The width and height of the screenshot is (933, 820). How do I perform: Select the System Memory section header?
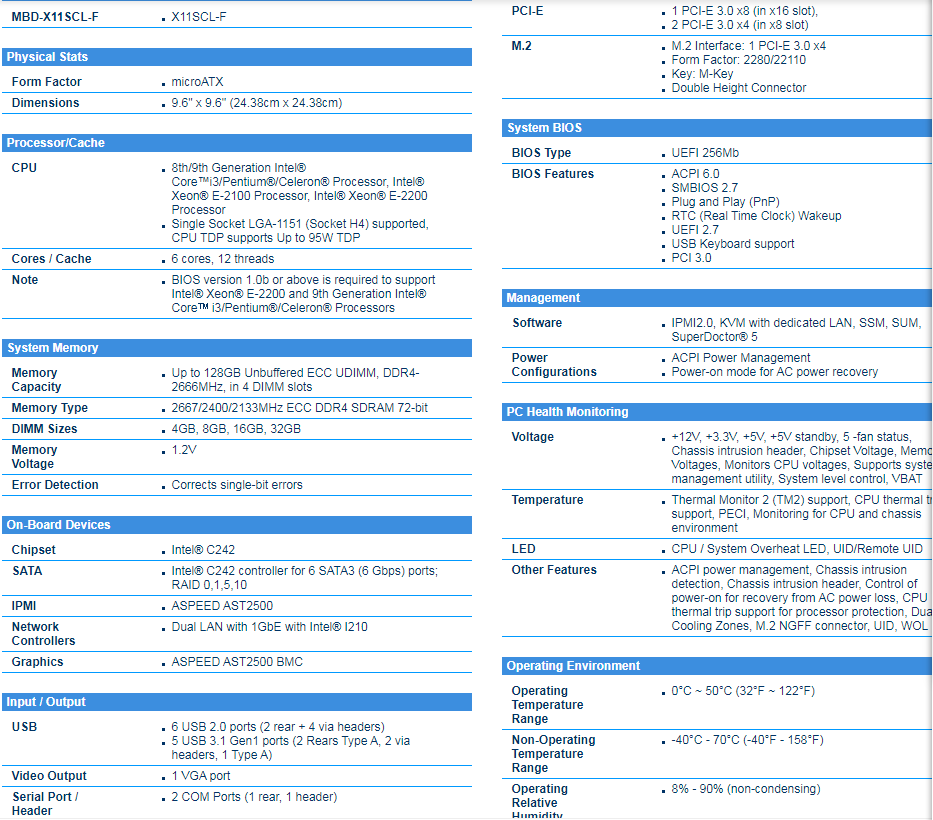pos(53,348)
